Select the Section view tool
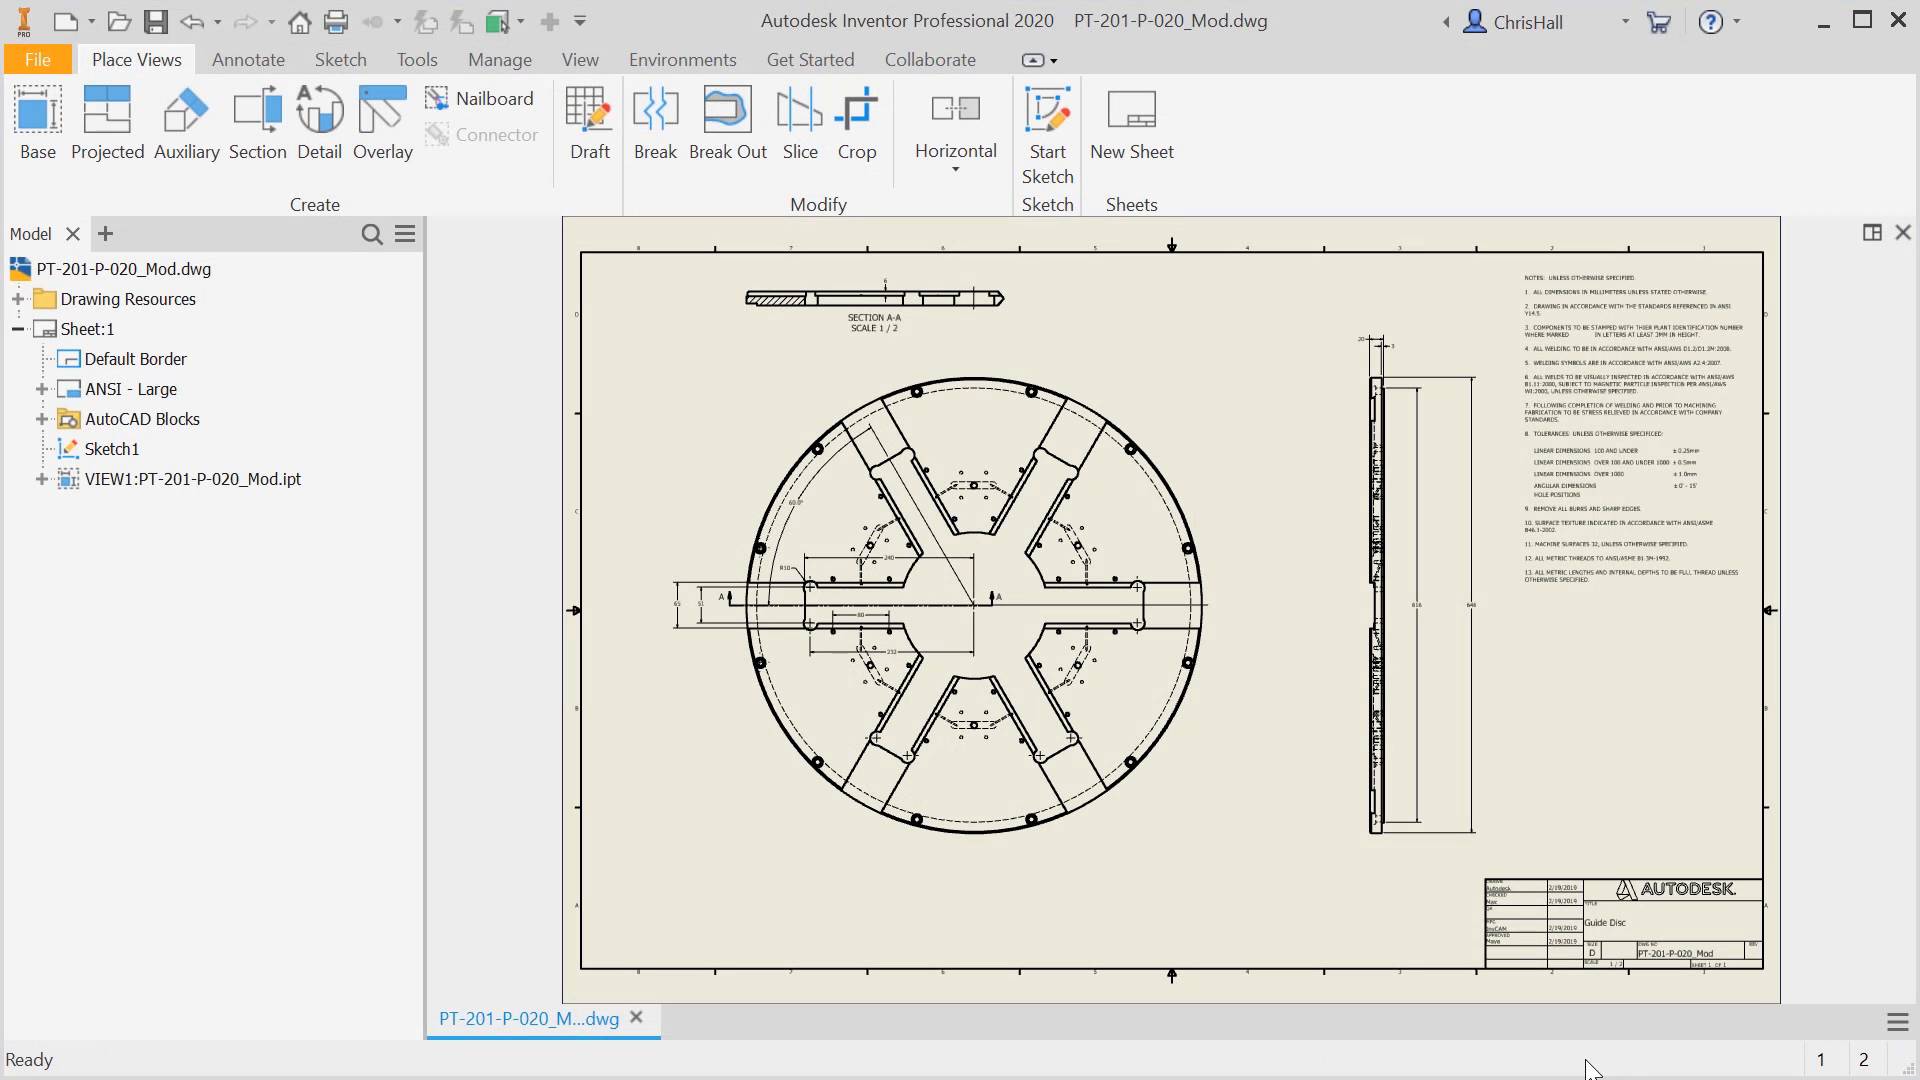The image size is (1920, 1080). pos(257,122)
